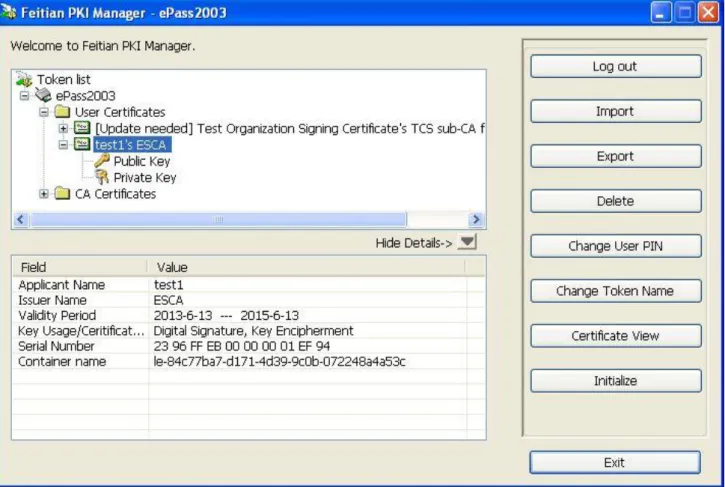Click the Import button
Screen dimensions: 725x487
click(x=616, y=111)
